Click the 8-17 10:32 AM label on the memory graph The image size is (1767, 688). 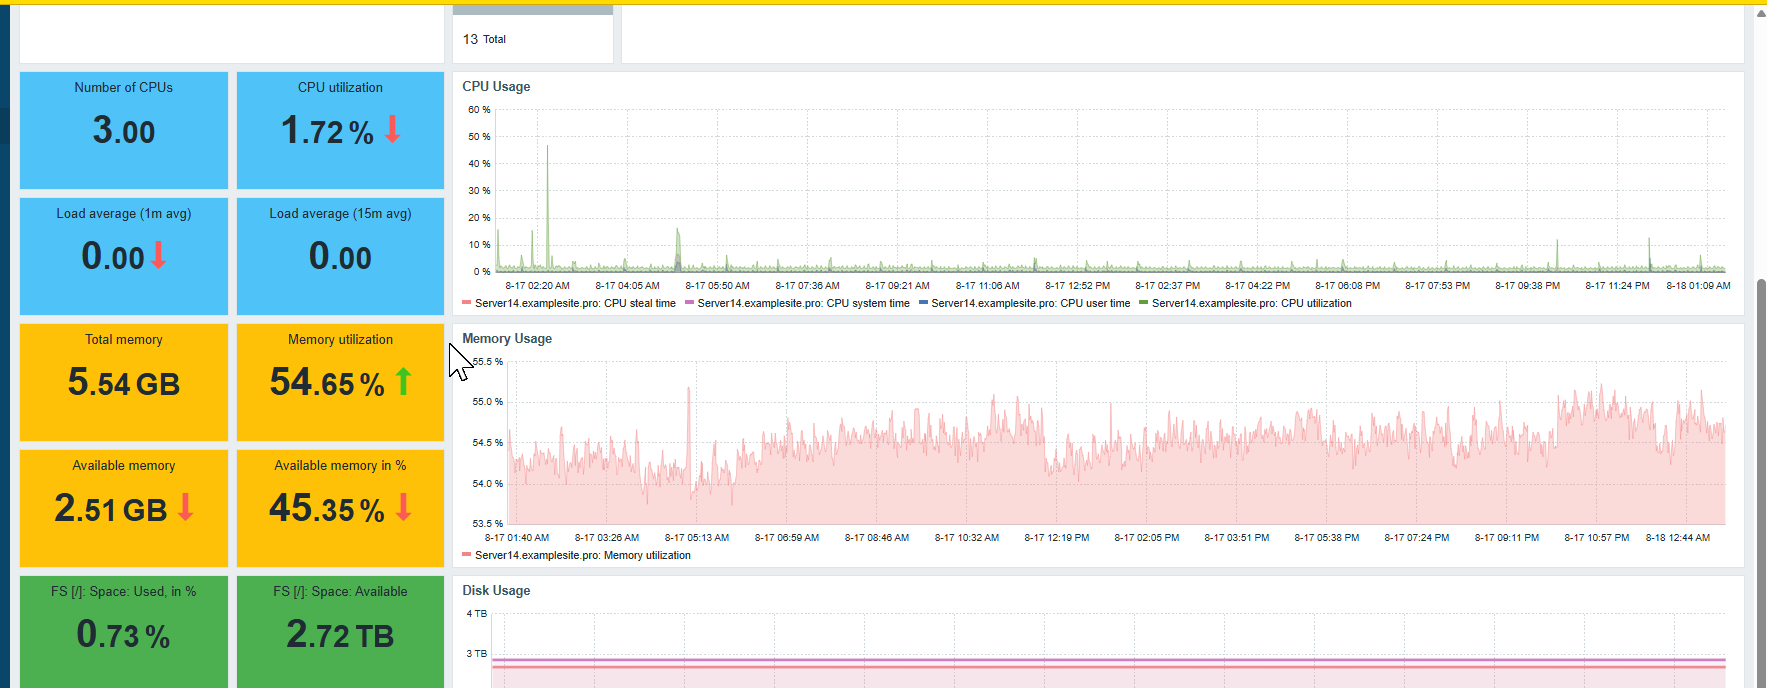click(966, 537)
